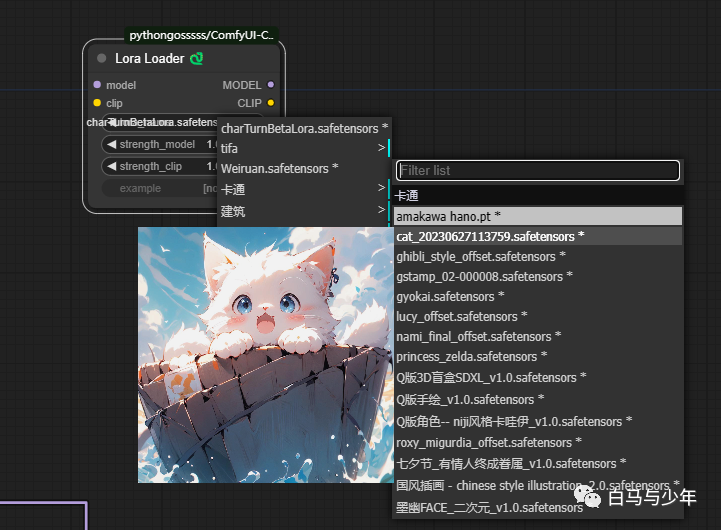Click the yellow clip input socket
Viewport: 721px width, 530px height.
[97, 103]
